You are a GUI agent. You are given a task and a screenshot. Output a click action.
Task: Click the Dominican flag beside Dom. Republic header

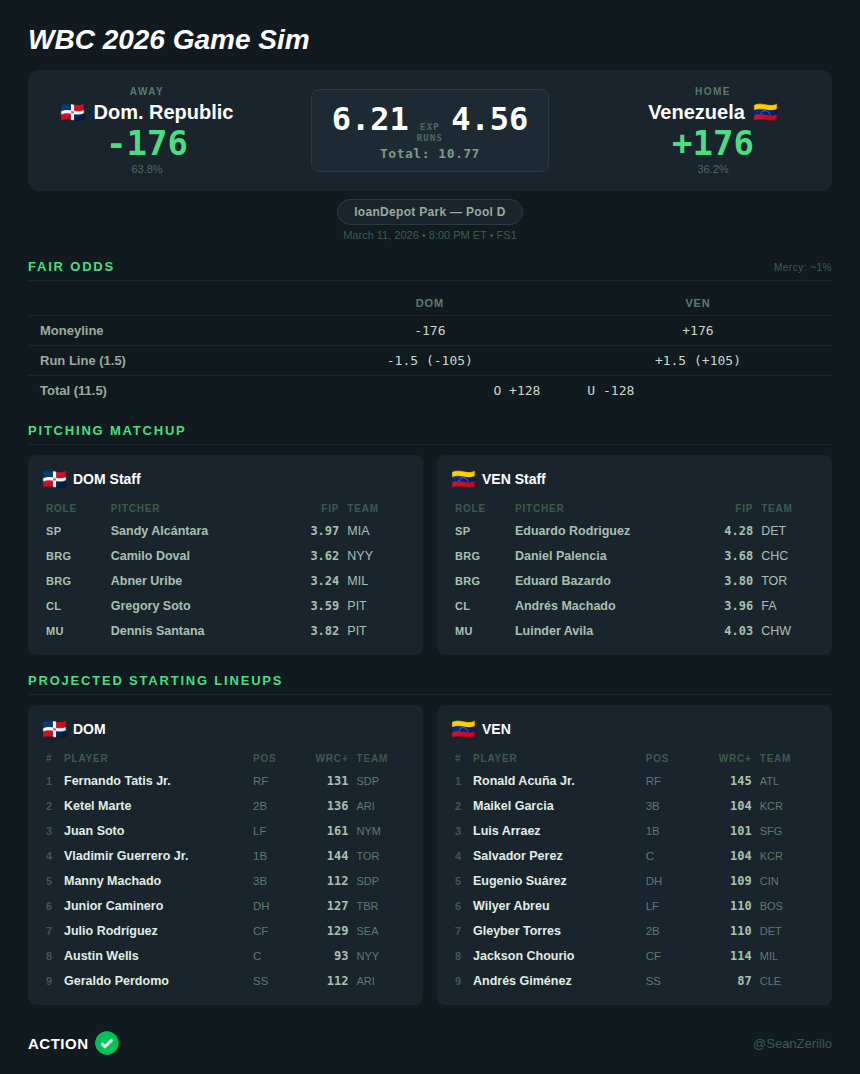pos(72,112)
